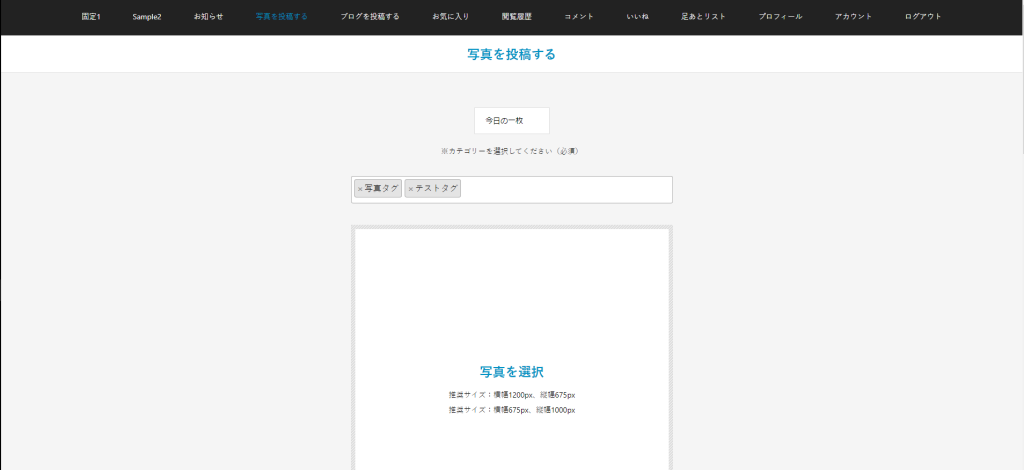1024x470 pixels.
Task: Go to the いいね likes page
Action: point(637,17)
